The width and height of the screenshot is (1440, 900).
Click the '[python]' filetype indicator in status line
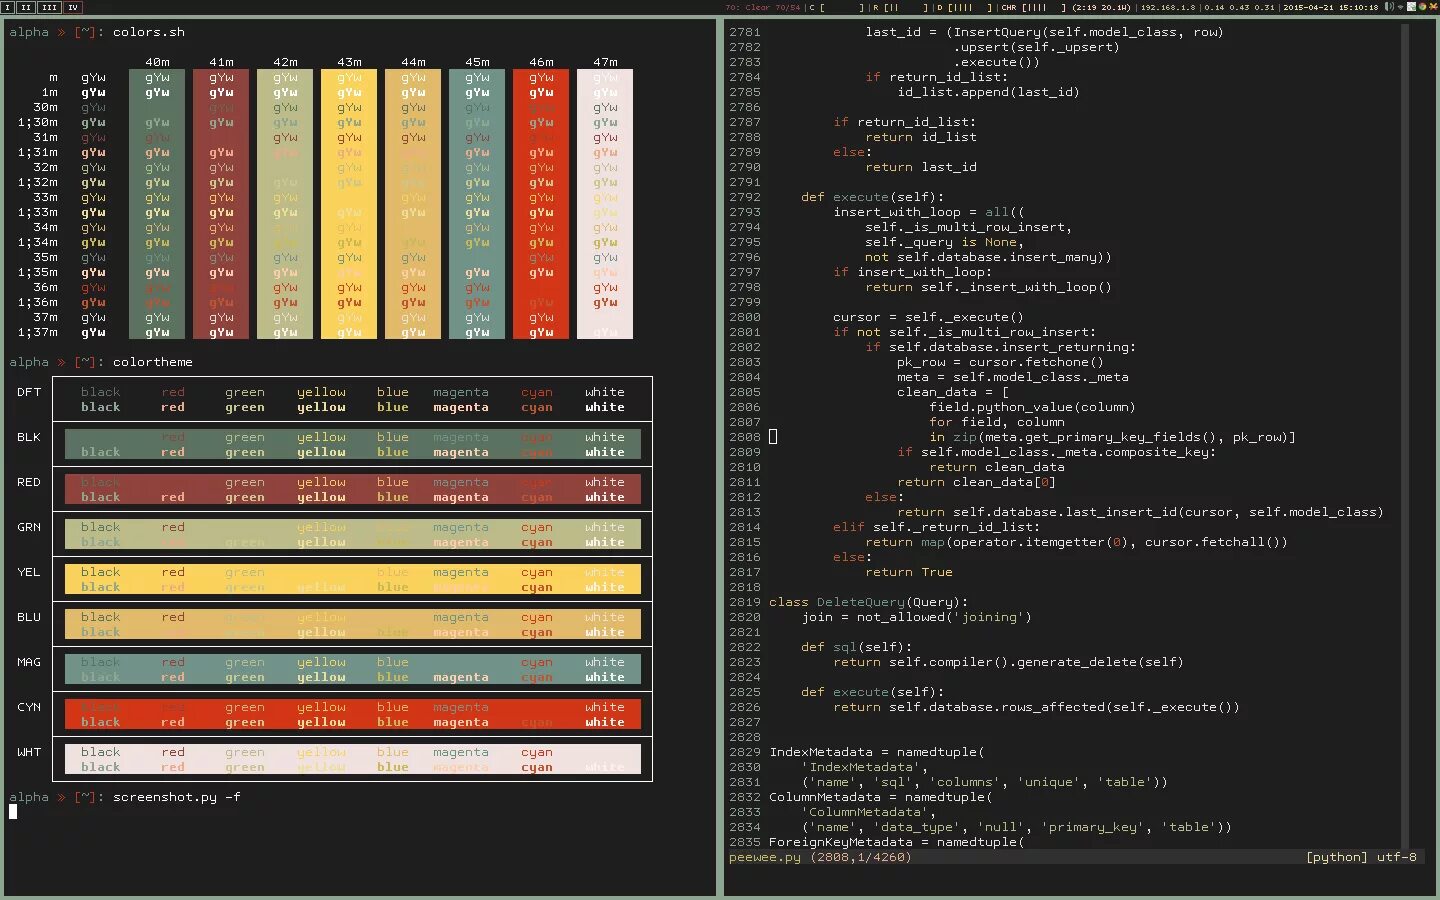tap(1337, 857)
